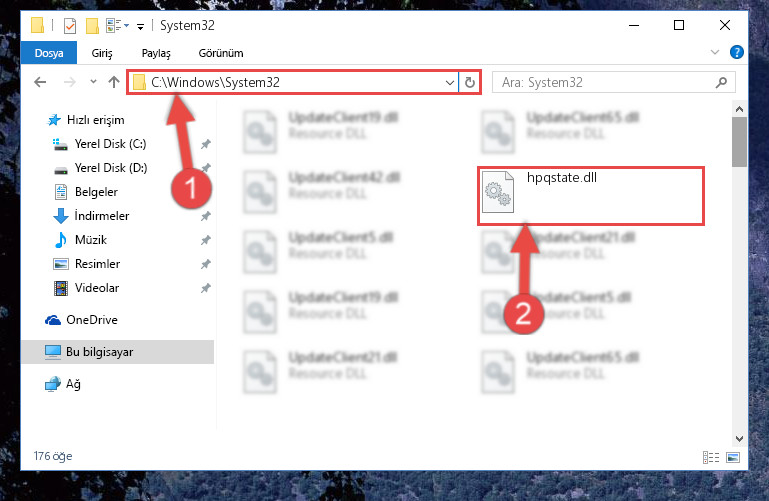Switch to details view button

(x=711, y=457)
